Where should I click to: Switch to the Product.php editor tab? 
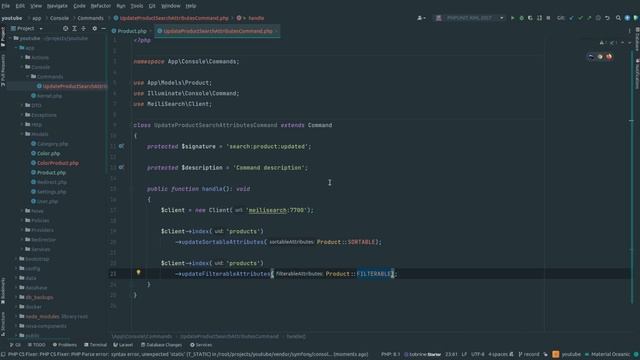point(131,31)
